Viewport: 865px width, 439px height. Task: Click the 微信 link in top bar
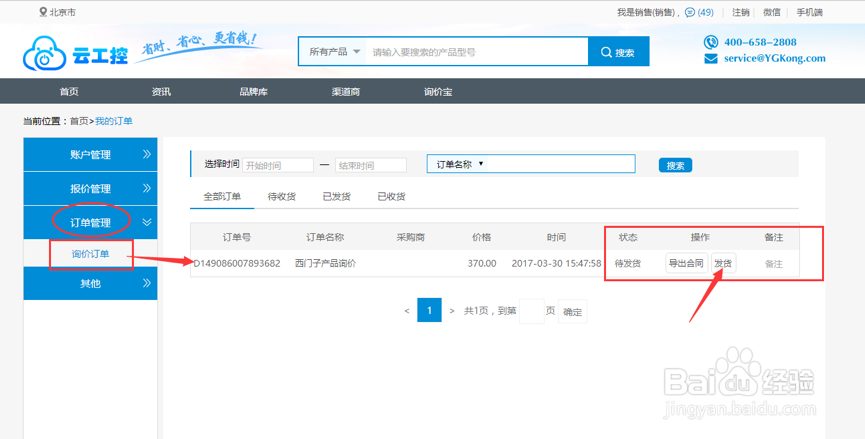[772, 12]
